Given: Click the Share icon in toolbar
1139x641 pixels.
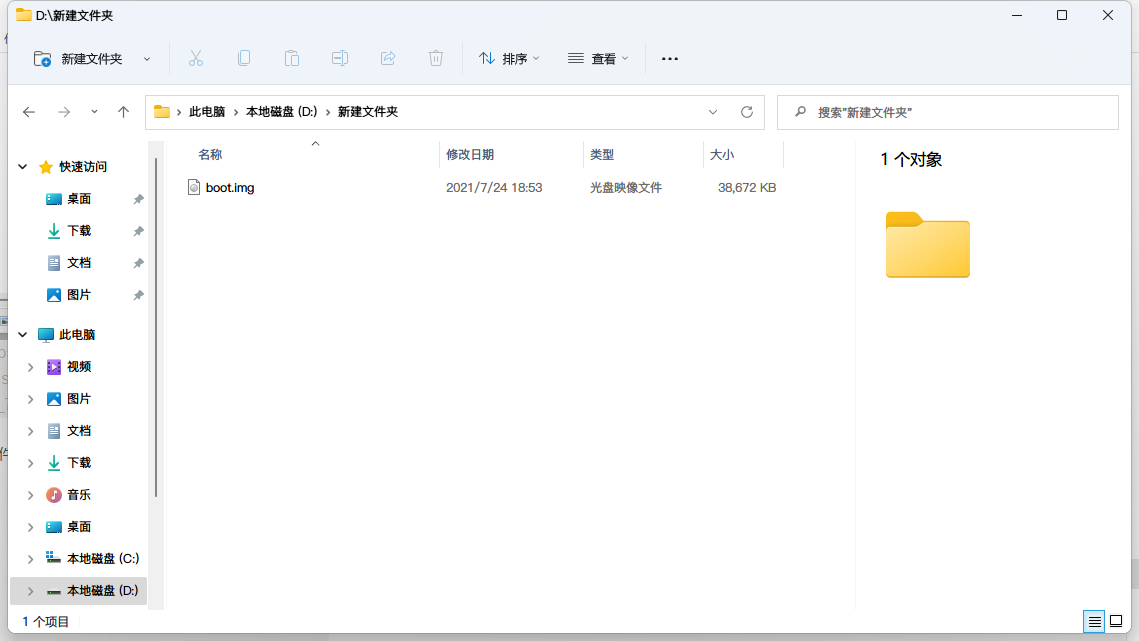Looking at the screenshot, I should pos(388,59).
